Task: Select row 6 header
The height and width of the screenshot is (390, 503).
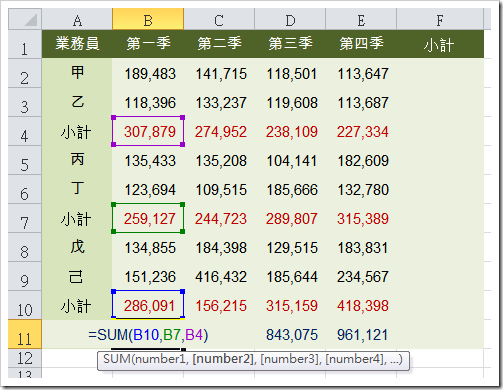Action: tap(25, 189)
